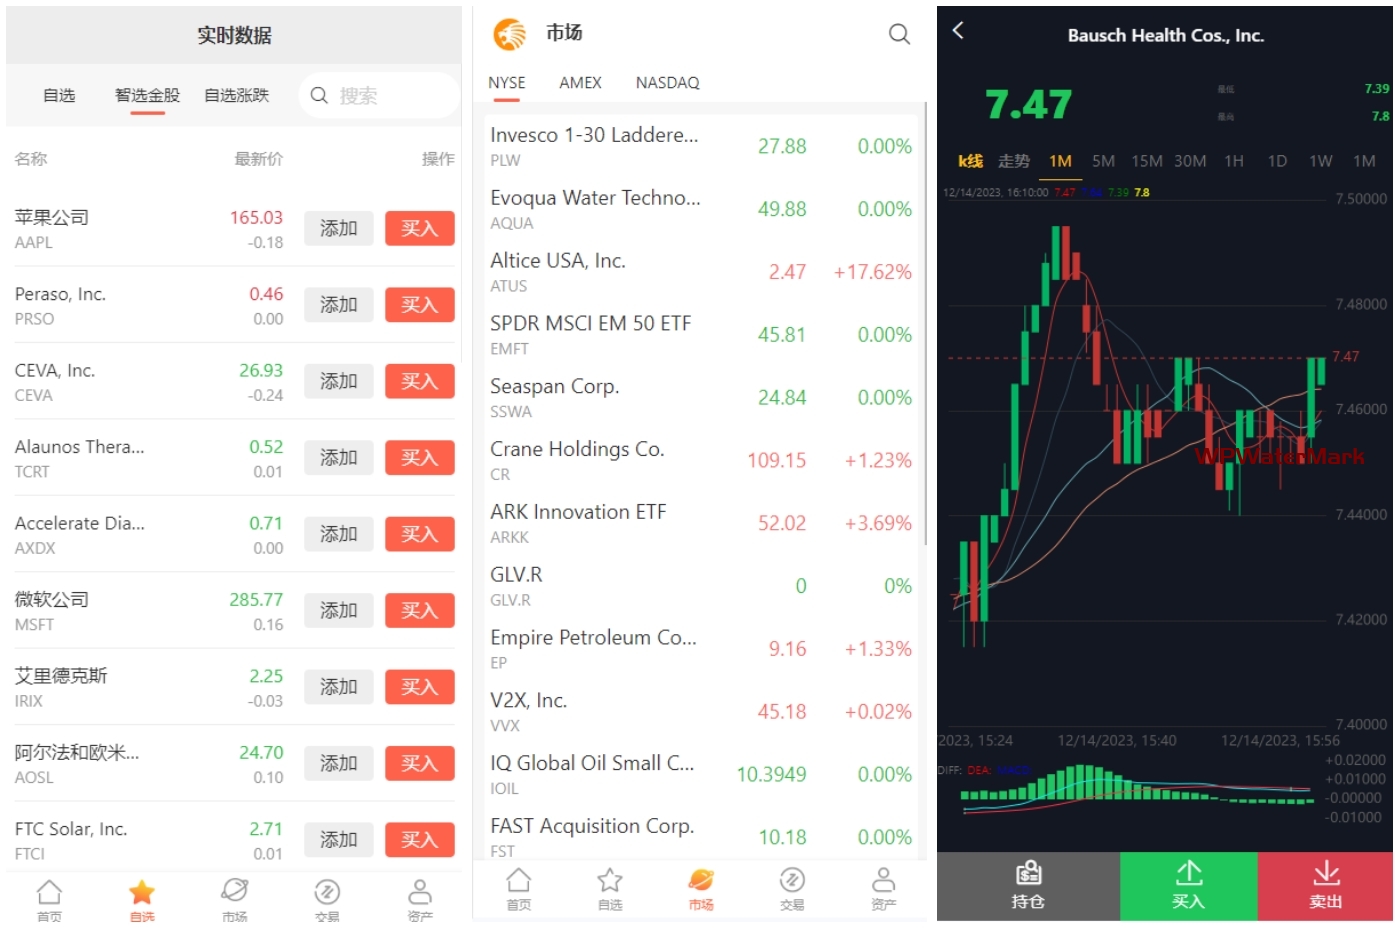
Task: Open the planet market icon in middle bar
Action: click(x=701, y=881)
